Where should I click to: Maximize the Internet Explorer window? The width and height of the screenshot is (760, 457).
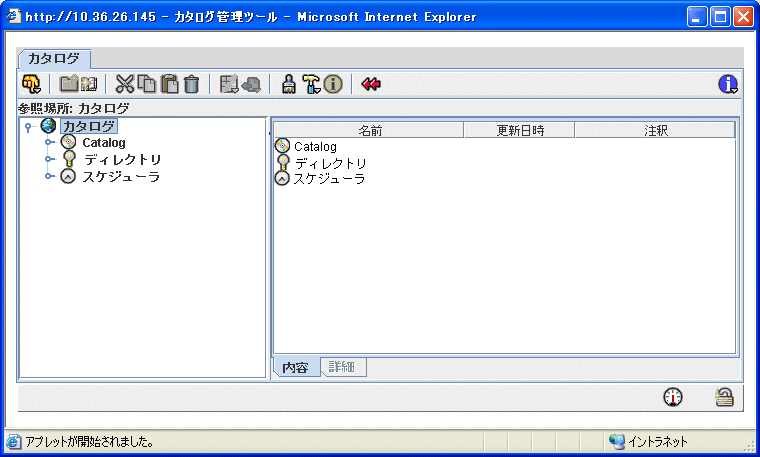[x=720, y=17]
